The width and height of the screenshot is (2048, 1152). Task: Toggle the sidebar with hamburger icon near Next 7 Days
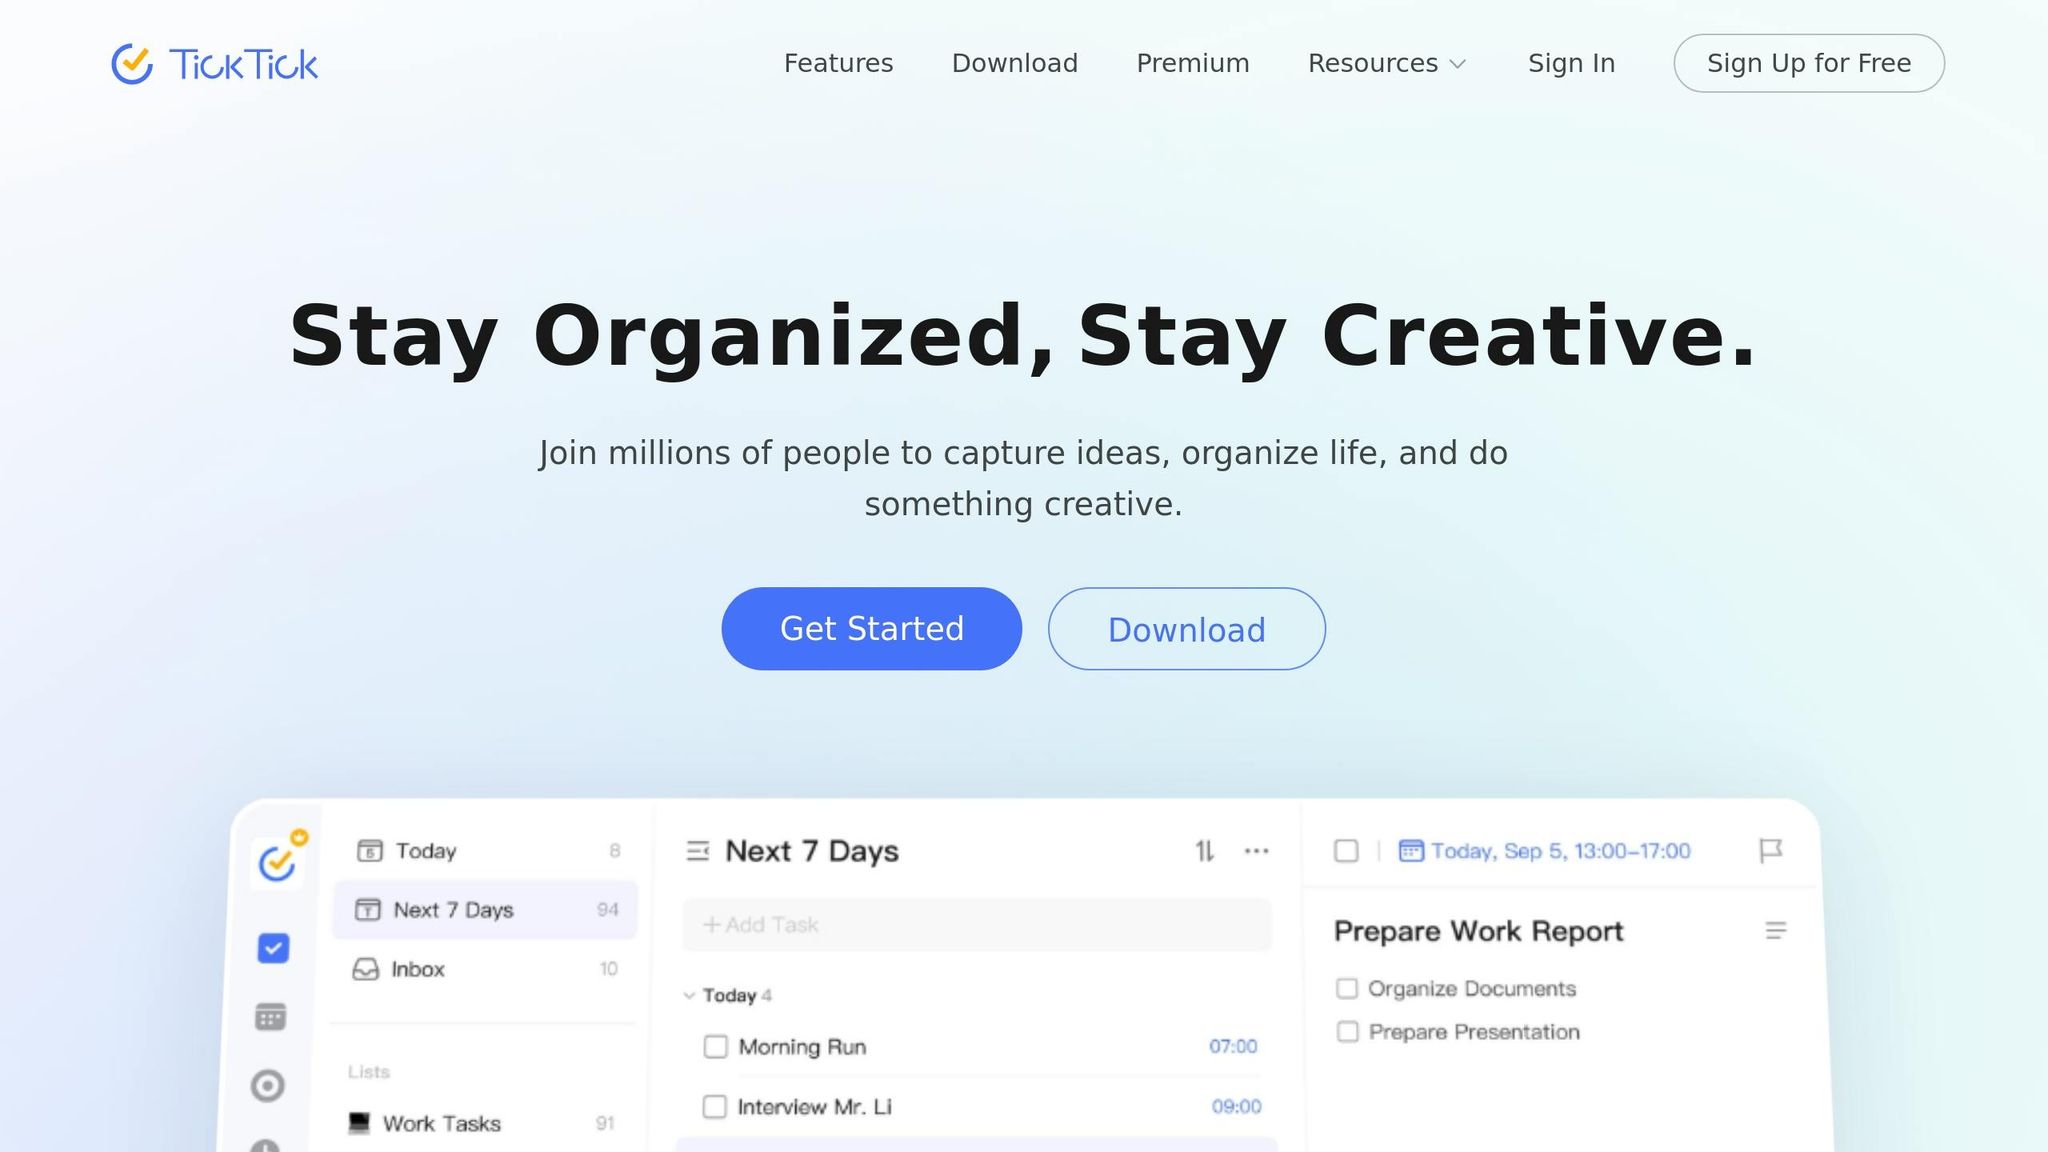click(698, 851)
